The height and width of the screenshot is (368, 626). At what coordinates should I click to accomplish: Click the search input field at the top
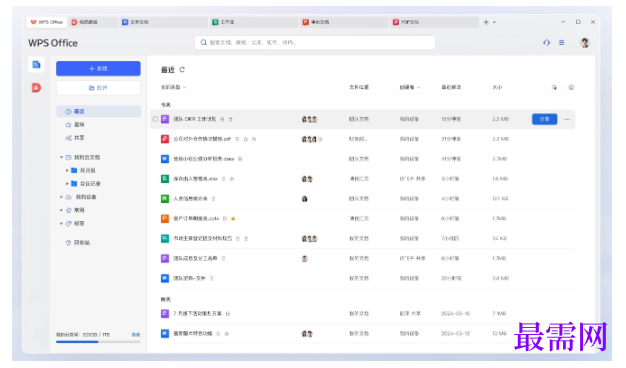pyautogui.click(x=315, y=42)
